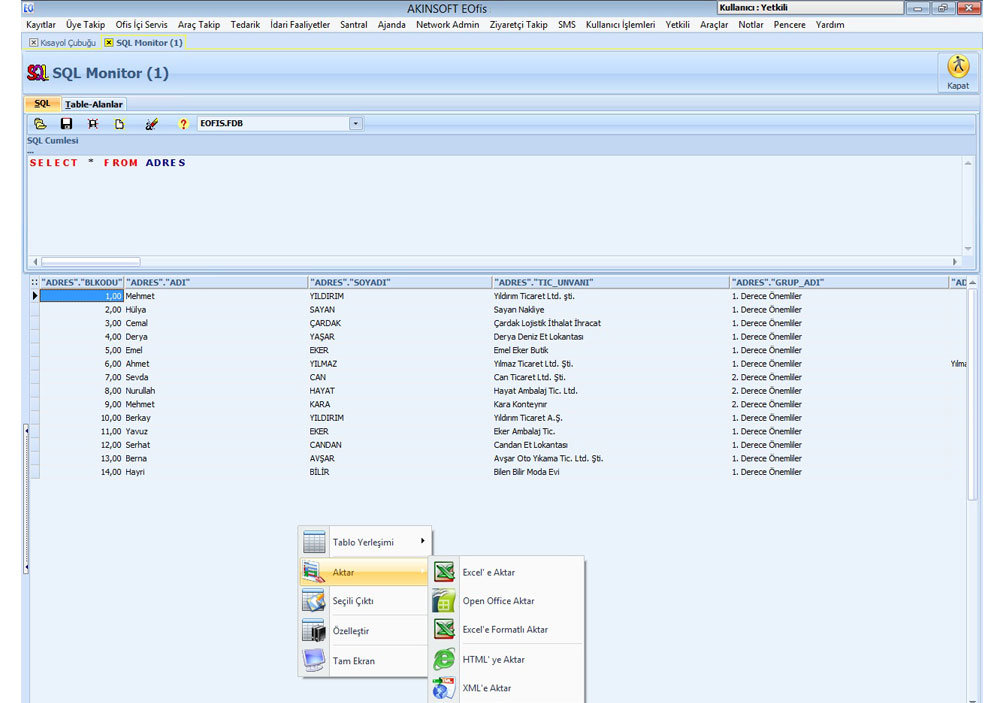Open the Network Admin menu
The image size is (1000, 703).
point(448,25)
